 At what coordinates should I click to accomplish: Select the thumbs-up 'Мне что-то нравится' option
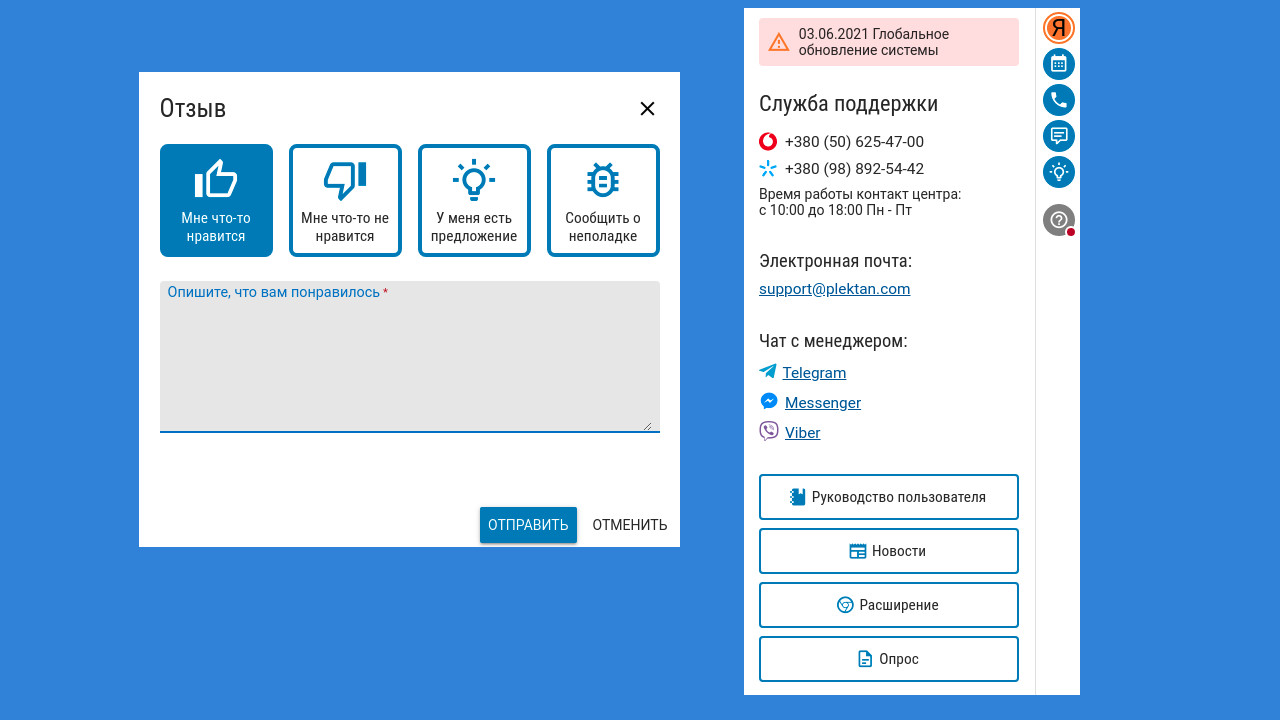[216, 200]
